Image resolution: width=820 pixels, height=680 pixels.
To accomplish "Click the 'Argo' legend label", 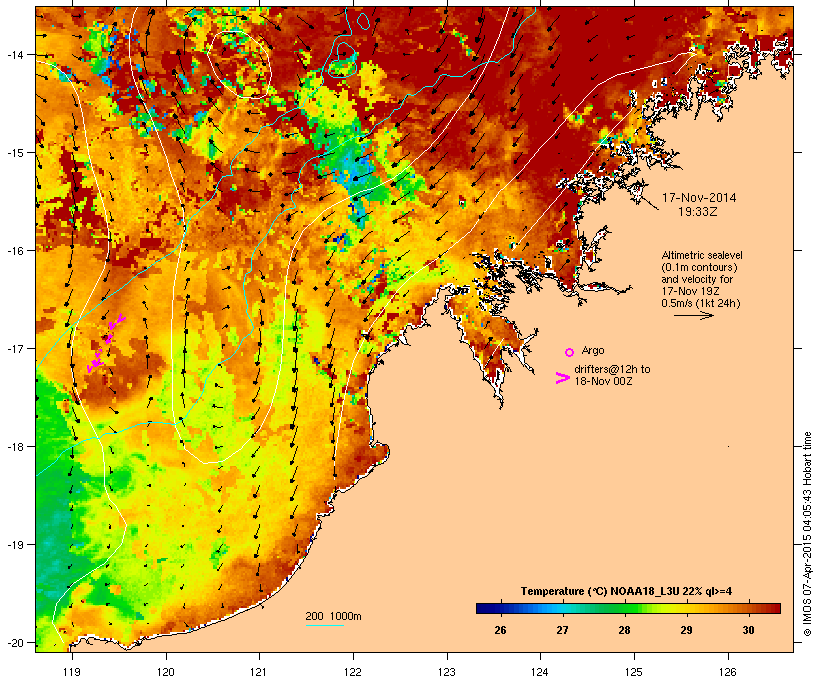I will 593,350.
